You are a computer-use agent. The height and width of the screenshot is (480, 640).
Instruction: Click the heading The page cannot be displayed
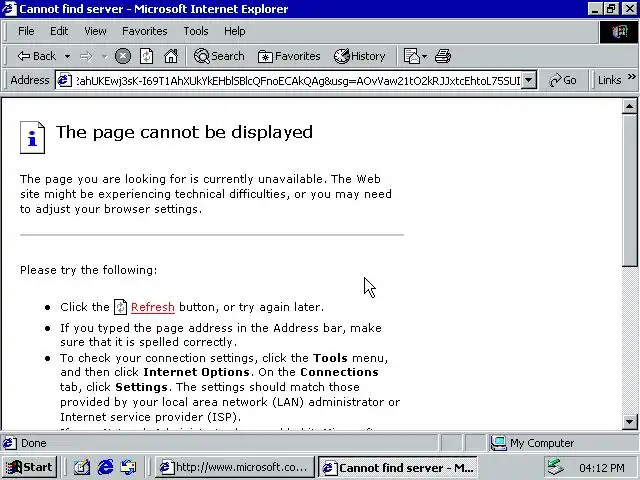pos(184,132)
